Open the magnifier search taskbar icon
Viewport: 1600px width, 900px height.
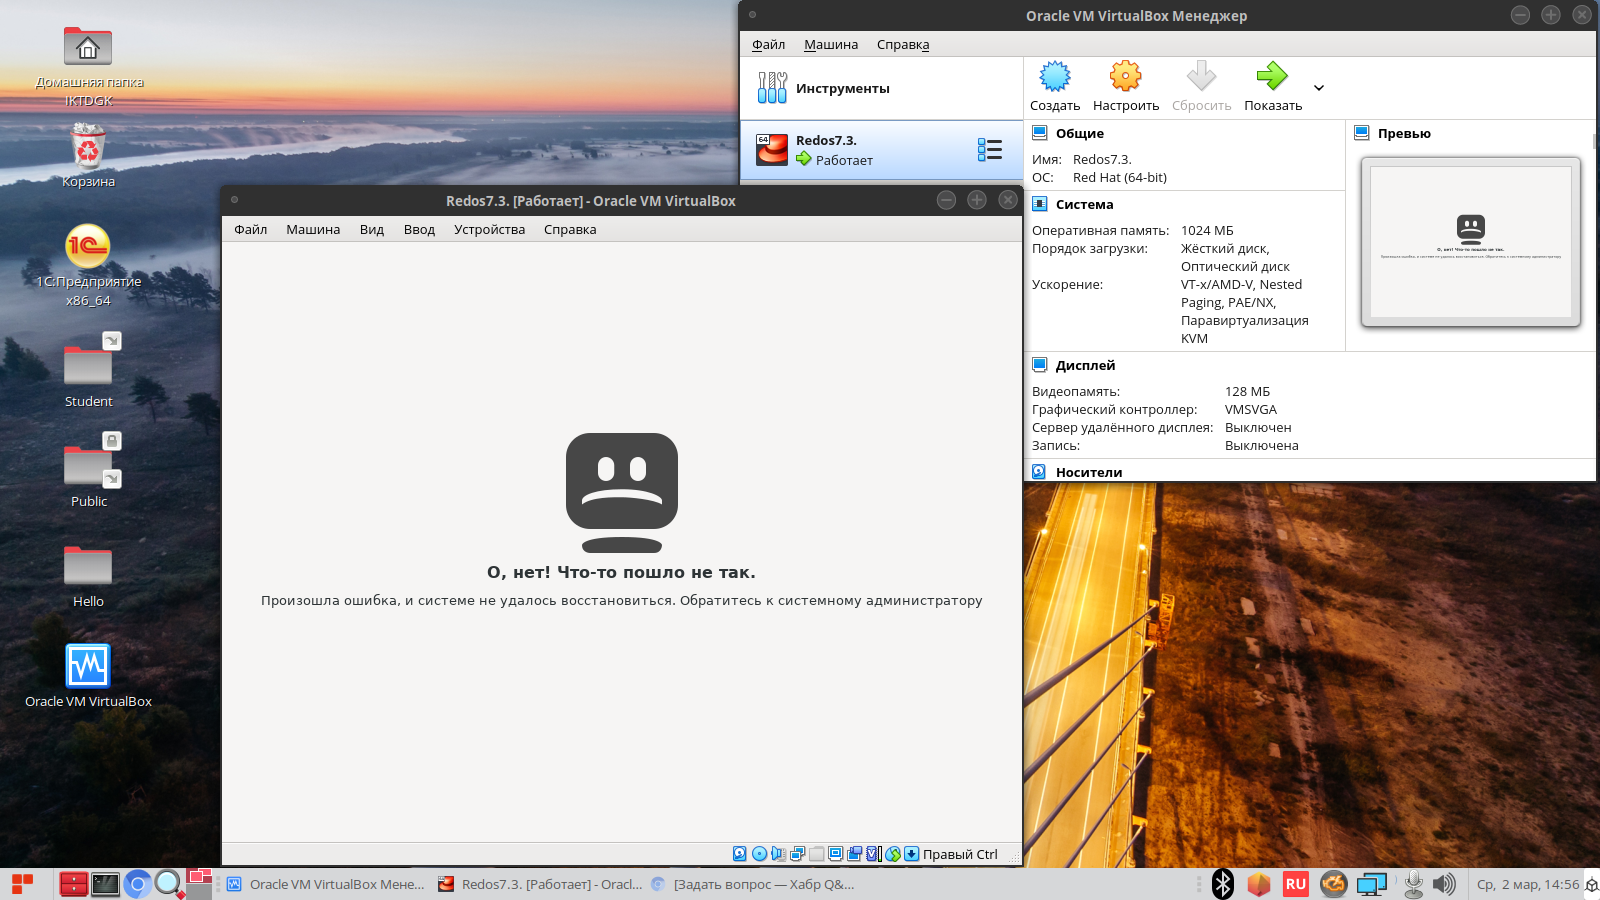coord(168,884)
